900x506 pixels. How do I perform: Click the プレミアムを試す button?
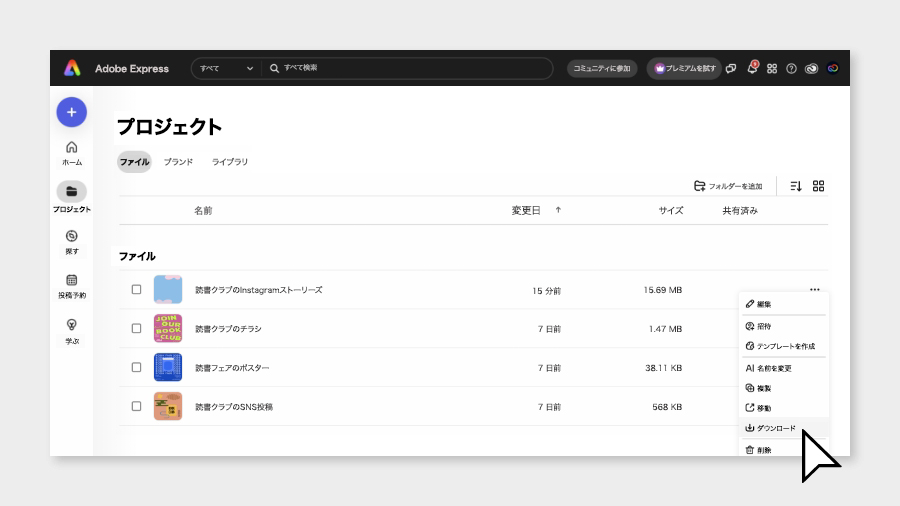click(x=684, y=68)
